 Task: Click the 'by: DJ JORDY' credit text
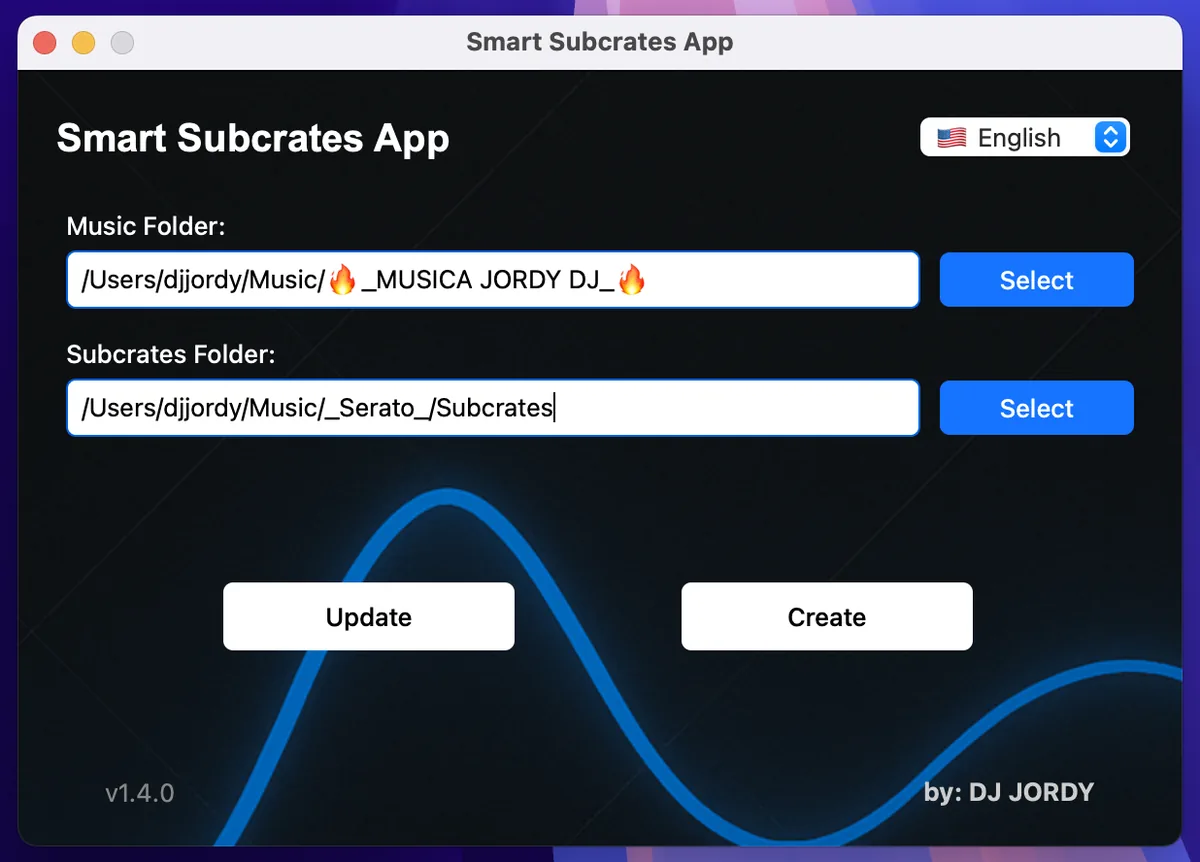pos(1009,793)
